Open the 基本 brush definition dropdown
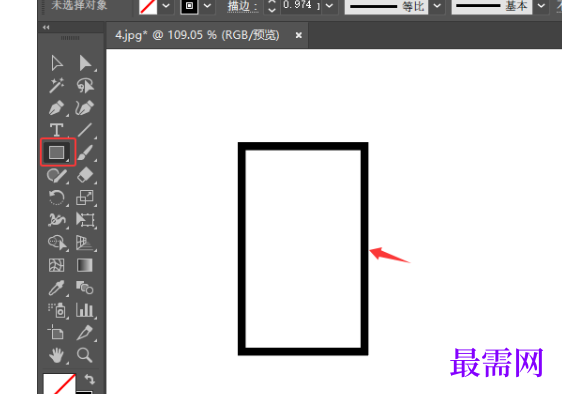This screenshot has width=562, height=394. coord(541,6)
